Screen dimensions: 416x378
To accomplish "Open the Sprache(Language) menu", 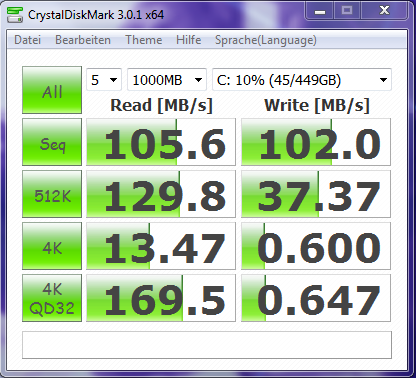I will 266,40.
